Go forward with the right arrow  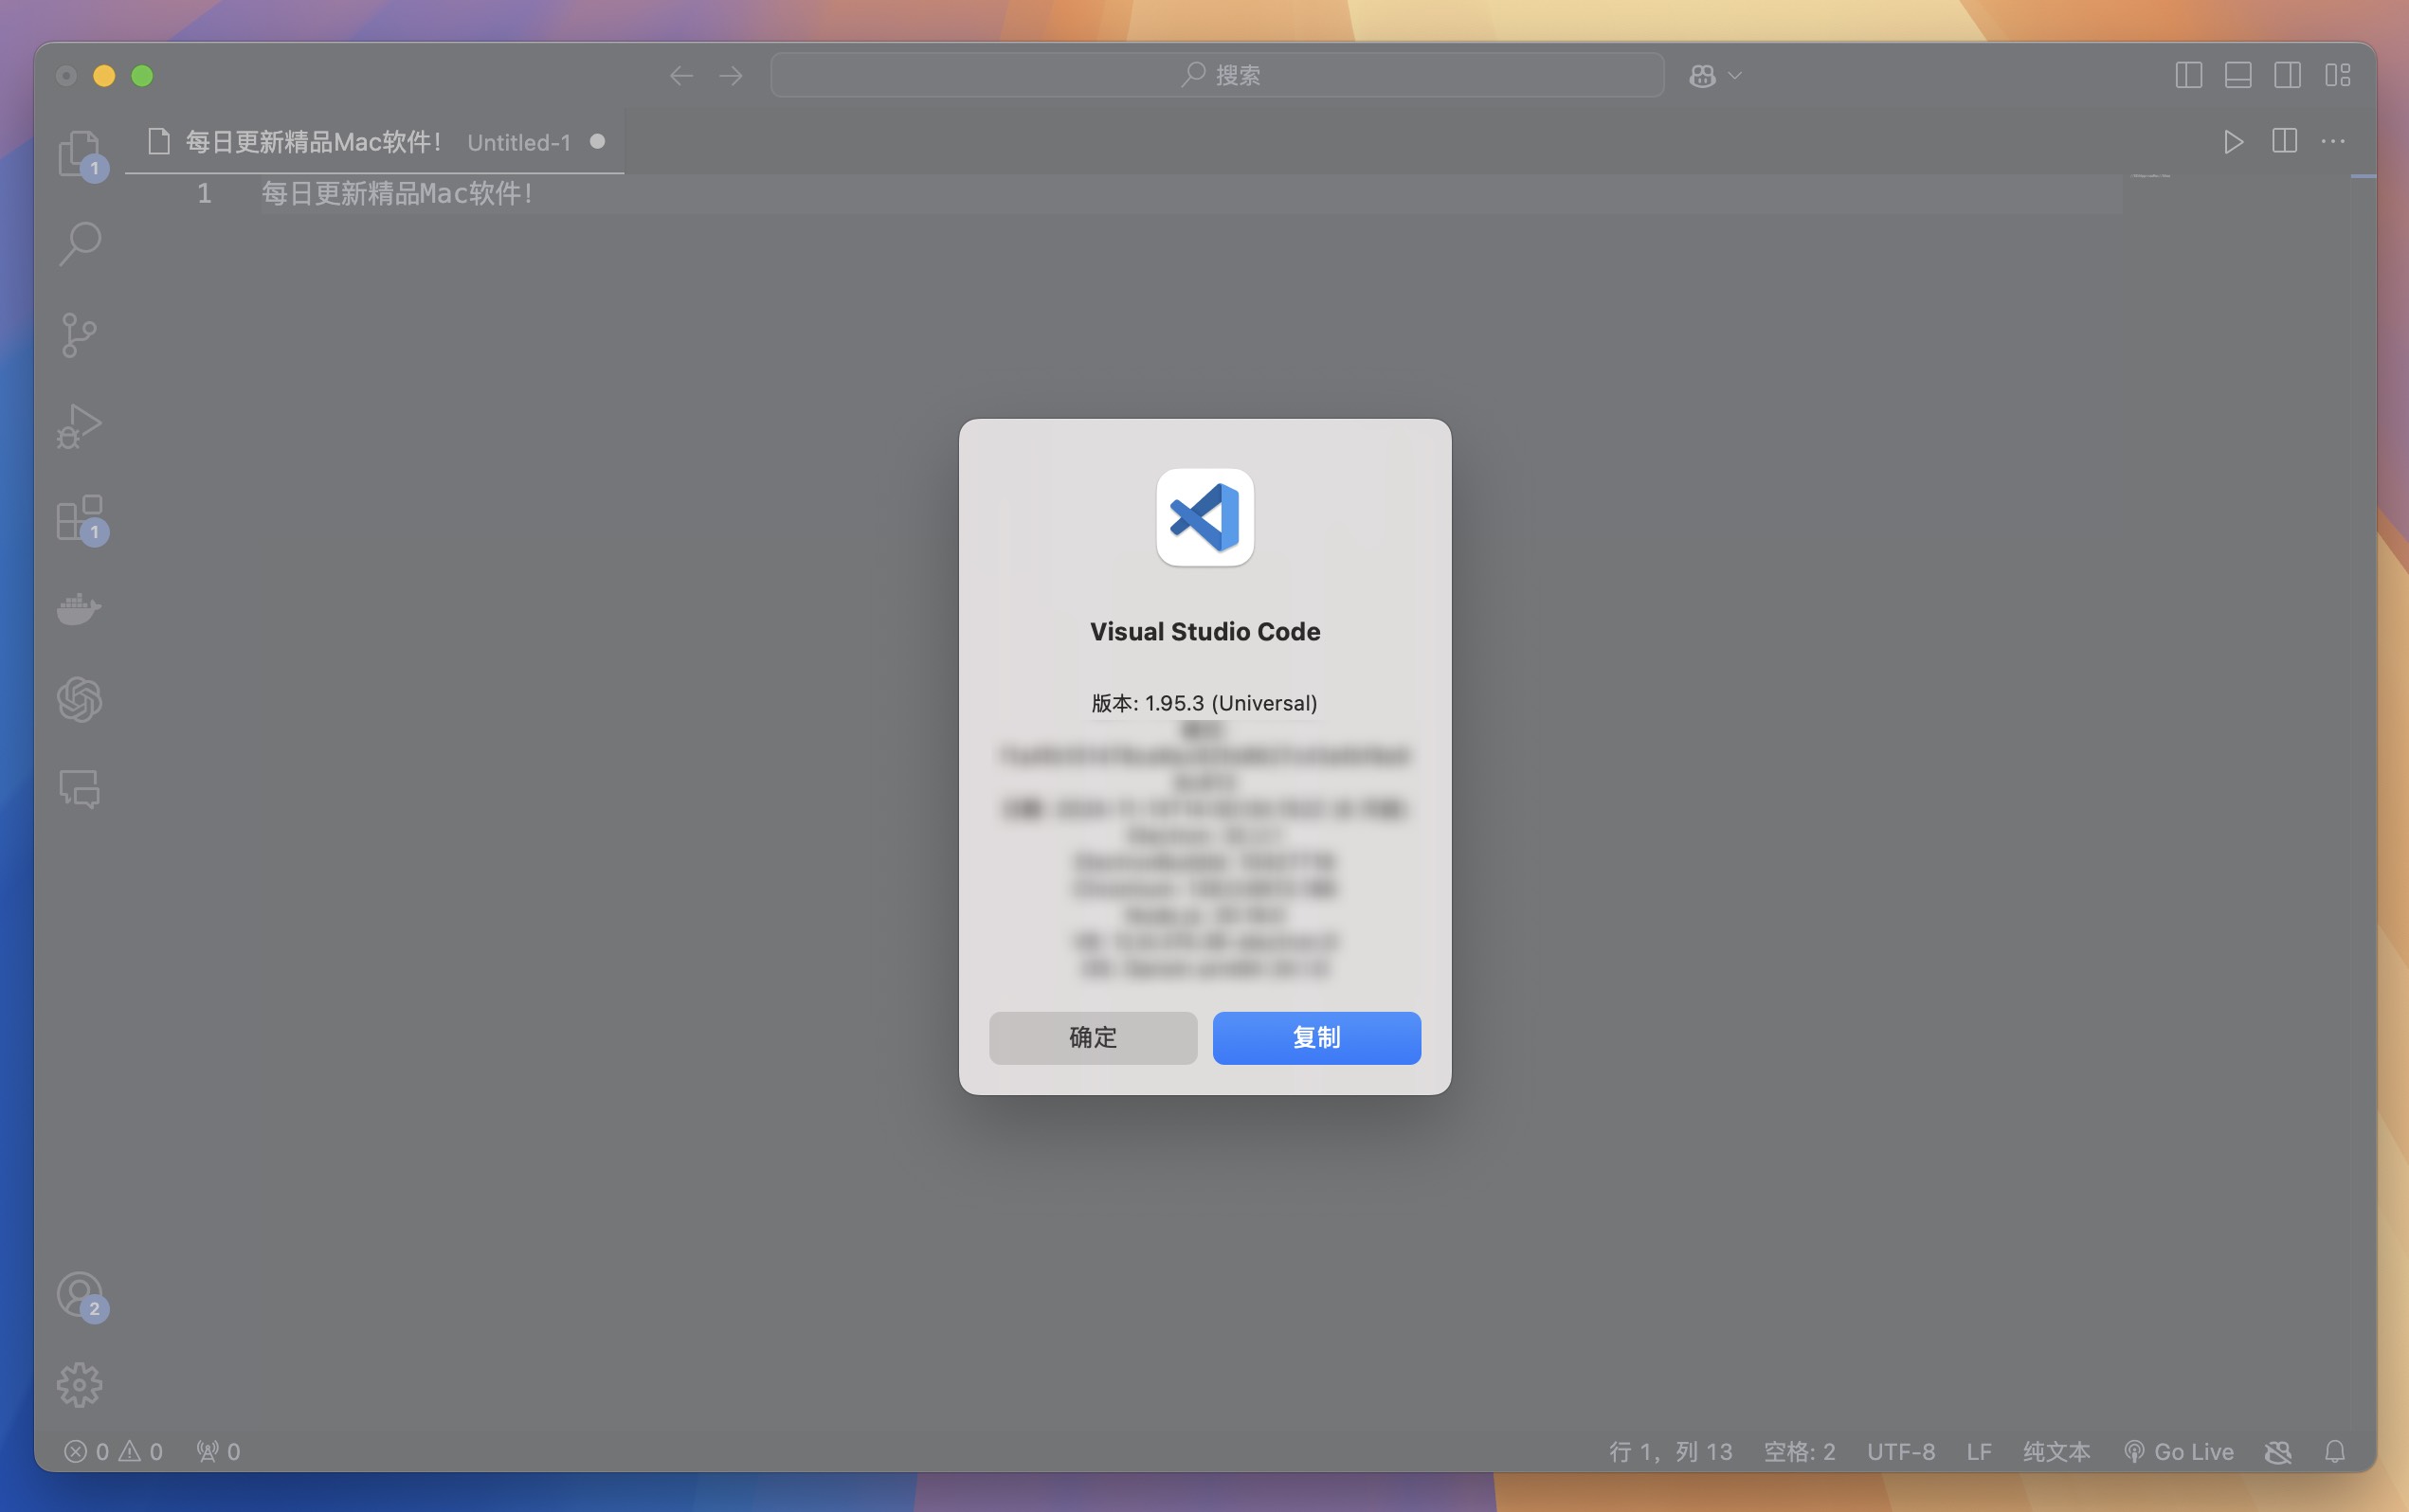(x=731, y=75)
